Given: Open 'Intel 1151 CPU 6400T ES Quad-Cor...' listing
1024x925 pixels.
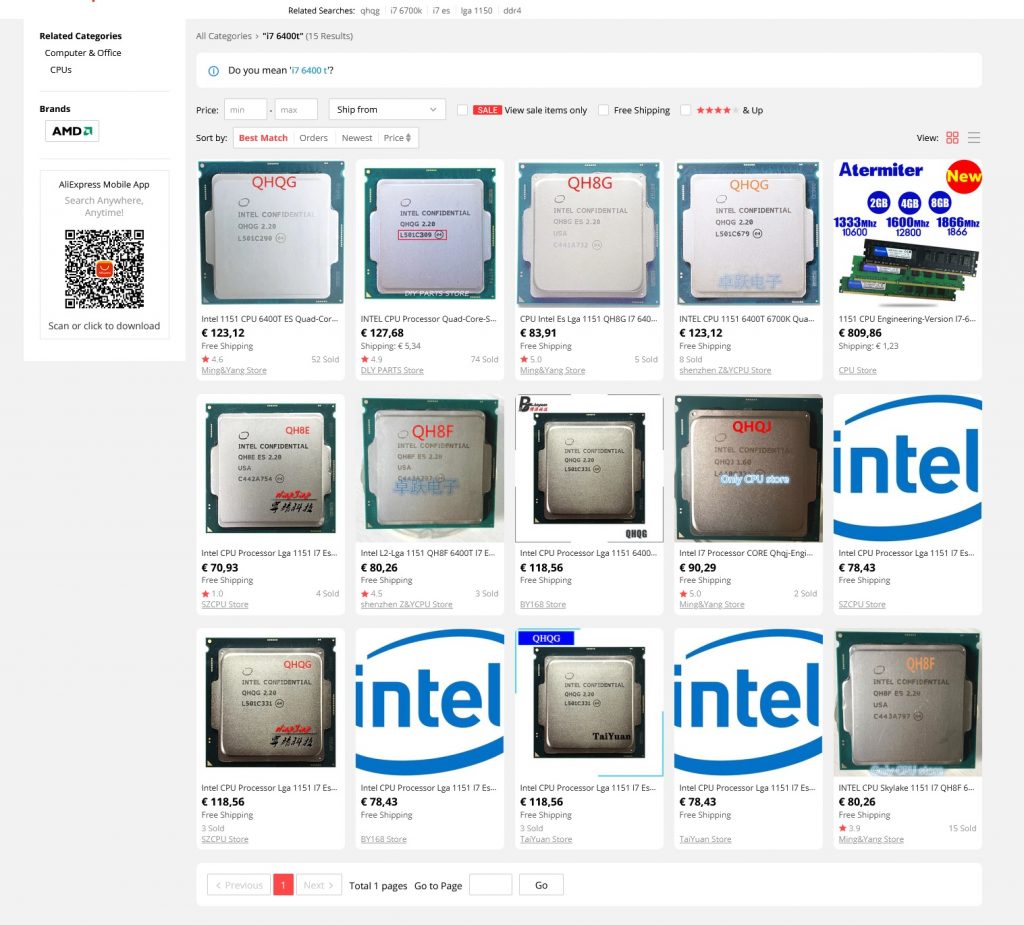Looking at the screenshot, I should coord(270,319).
